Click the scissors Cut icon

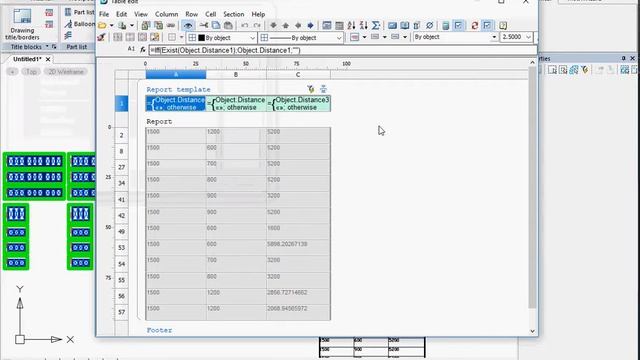[203, 26]
